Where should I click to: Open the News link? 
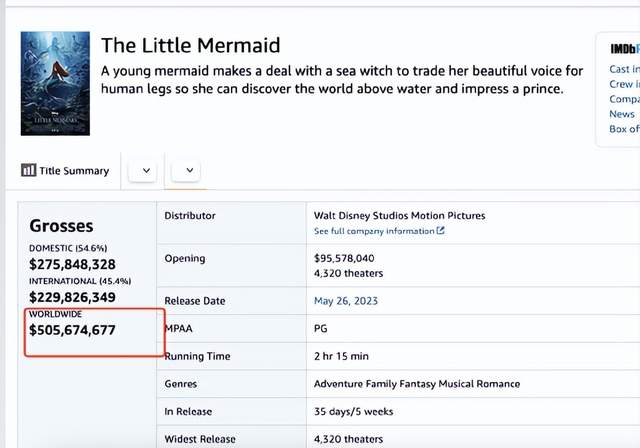pyautogui.click(x=622, y=114)
